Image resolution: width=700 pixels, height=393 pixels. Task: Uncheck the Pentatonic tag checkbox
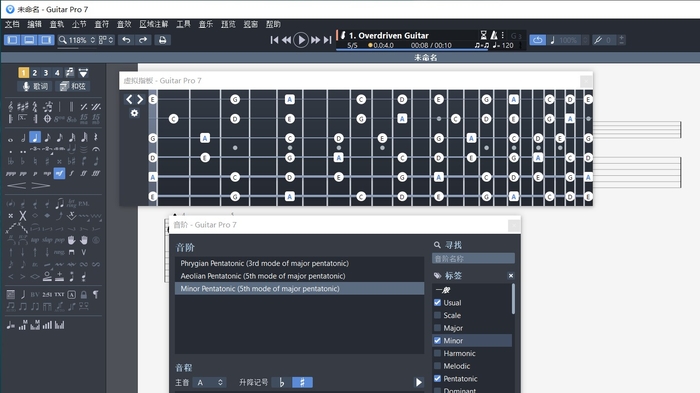pos(438,379)
